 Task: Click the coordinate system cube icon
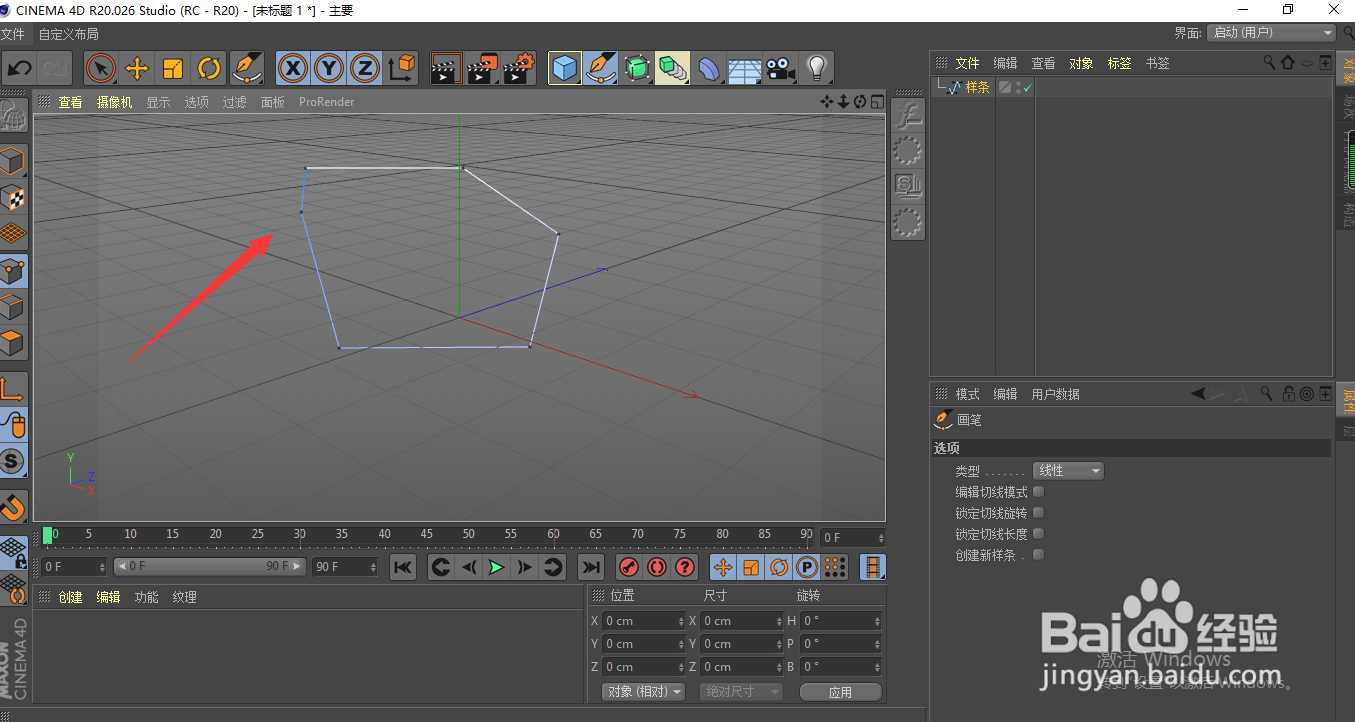pos(401,68)
